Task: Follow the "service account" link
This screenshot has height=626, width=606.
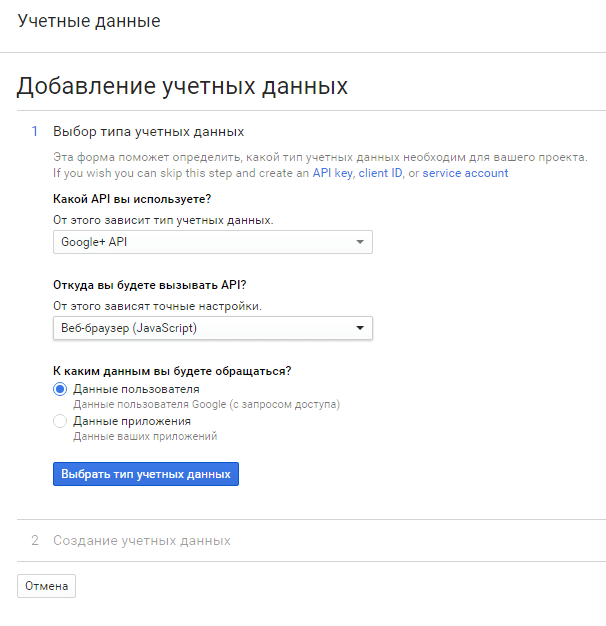Action: click(x=465, y=173)
